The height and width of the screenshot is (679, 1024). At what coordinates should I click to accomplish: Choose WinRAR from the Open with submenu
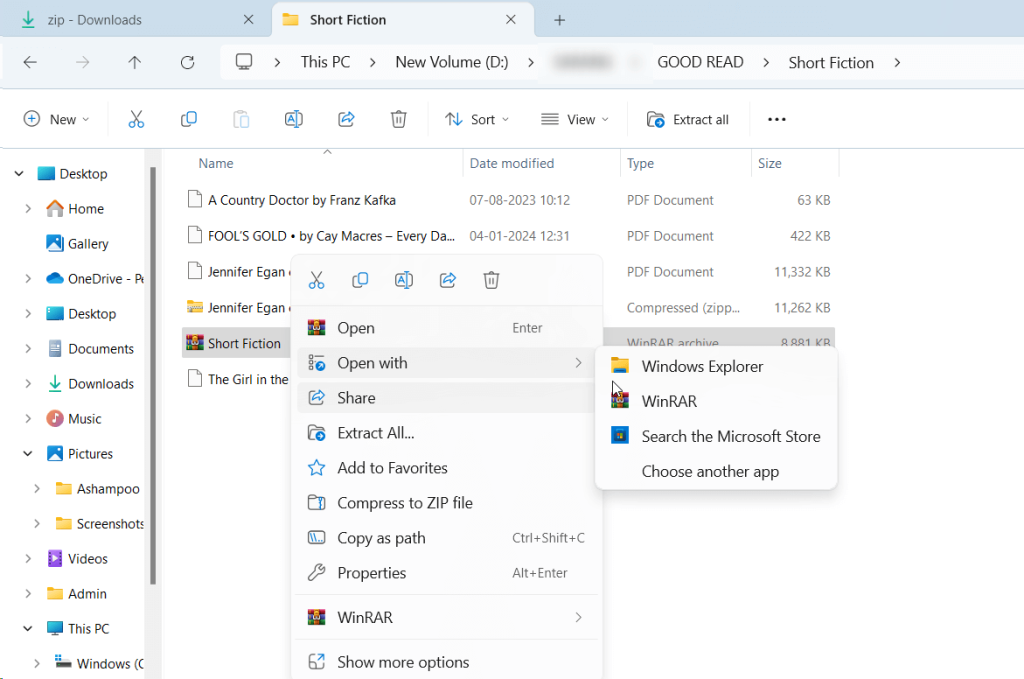669,401
